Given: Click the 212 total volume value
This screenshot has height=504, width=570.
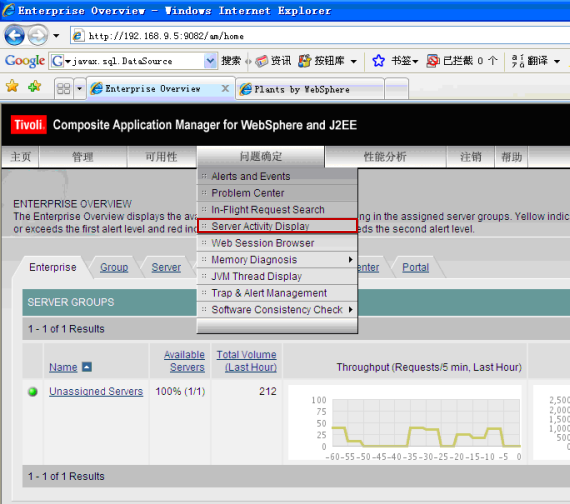Looking at the screenshot, I should pyautogui.click(x=268, y=391).
